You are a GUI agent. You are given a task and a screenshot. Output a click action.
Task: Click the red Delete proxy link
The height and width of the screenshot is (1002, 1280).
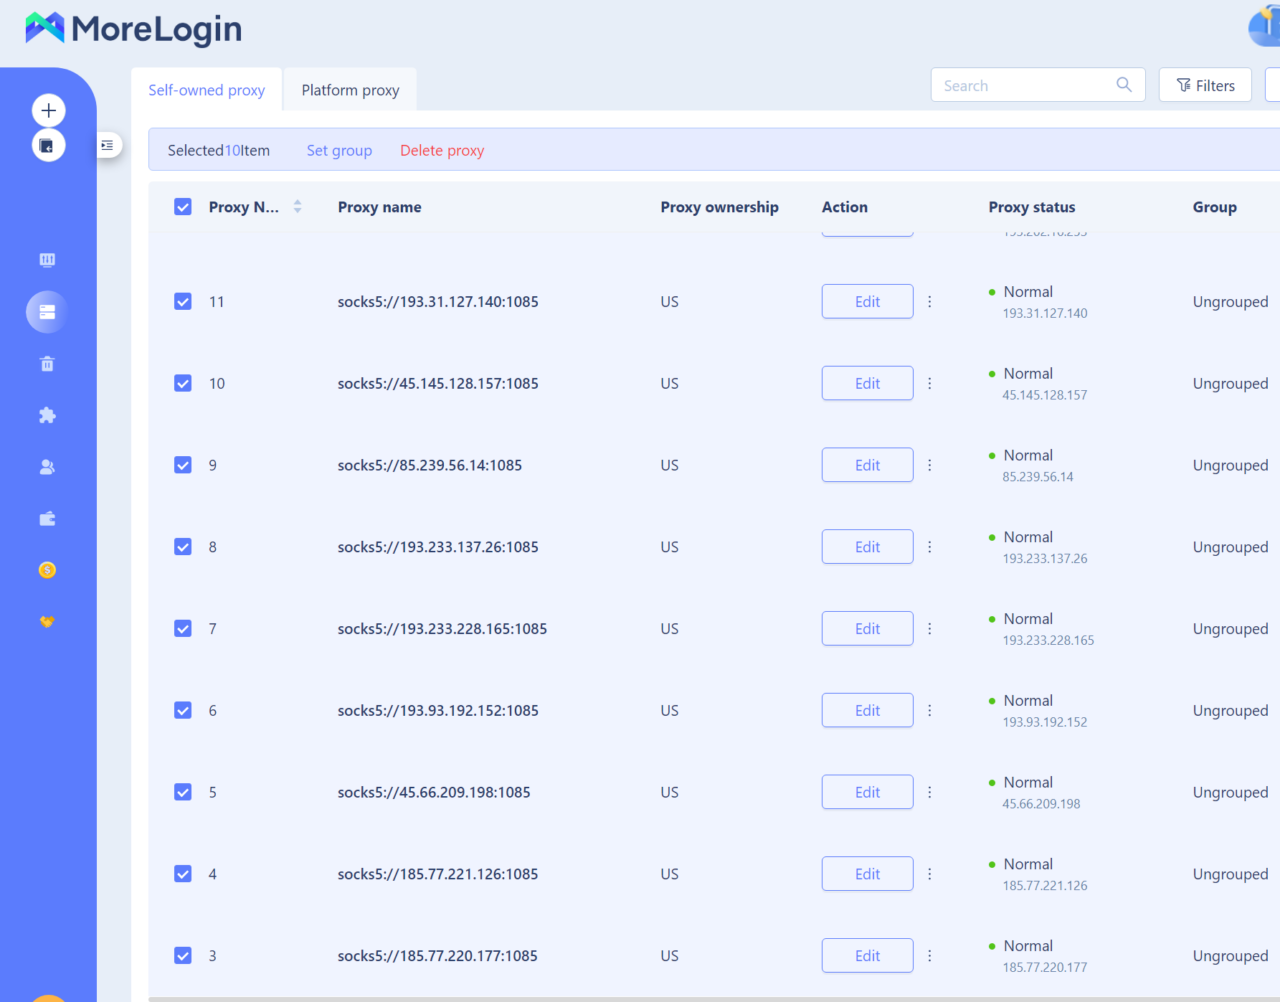(x=442, y=151)
